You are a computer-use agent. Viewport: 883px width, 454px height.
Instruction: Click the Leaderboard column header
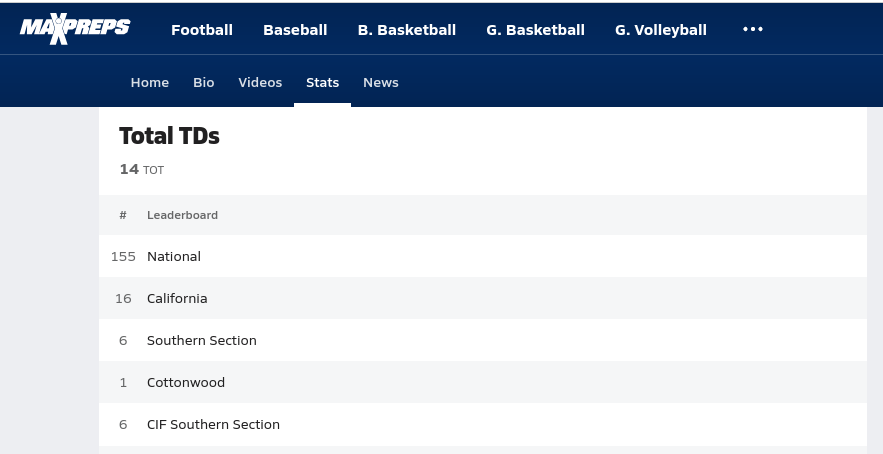(x=182, y=215)
